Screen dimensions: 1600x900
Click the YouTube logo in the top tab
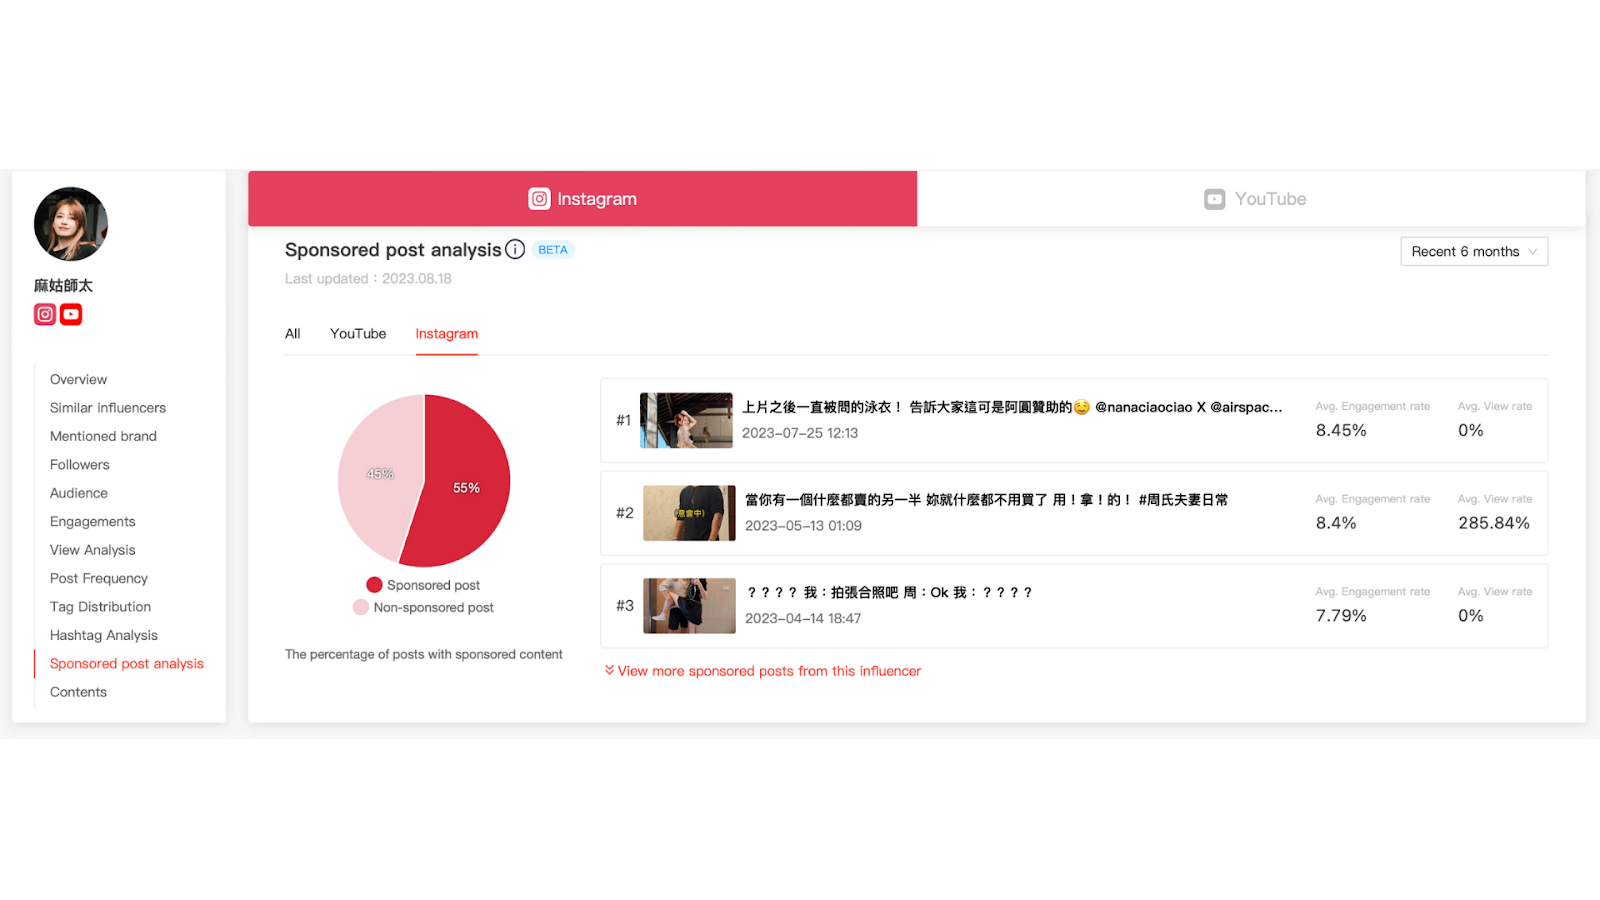[1214, 199]
